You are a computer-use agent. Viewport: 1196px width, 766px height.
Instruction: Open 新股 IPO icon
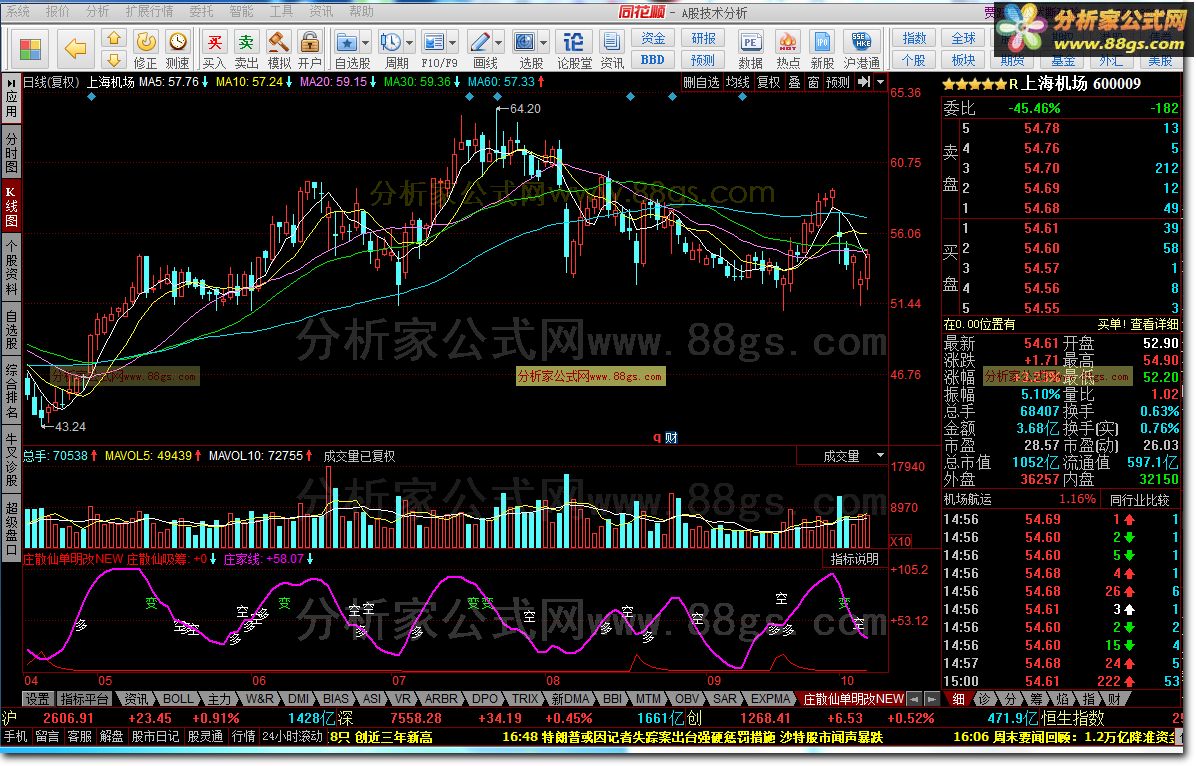tap(822, 41)
